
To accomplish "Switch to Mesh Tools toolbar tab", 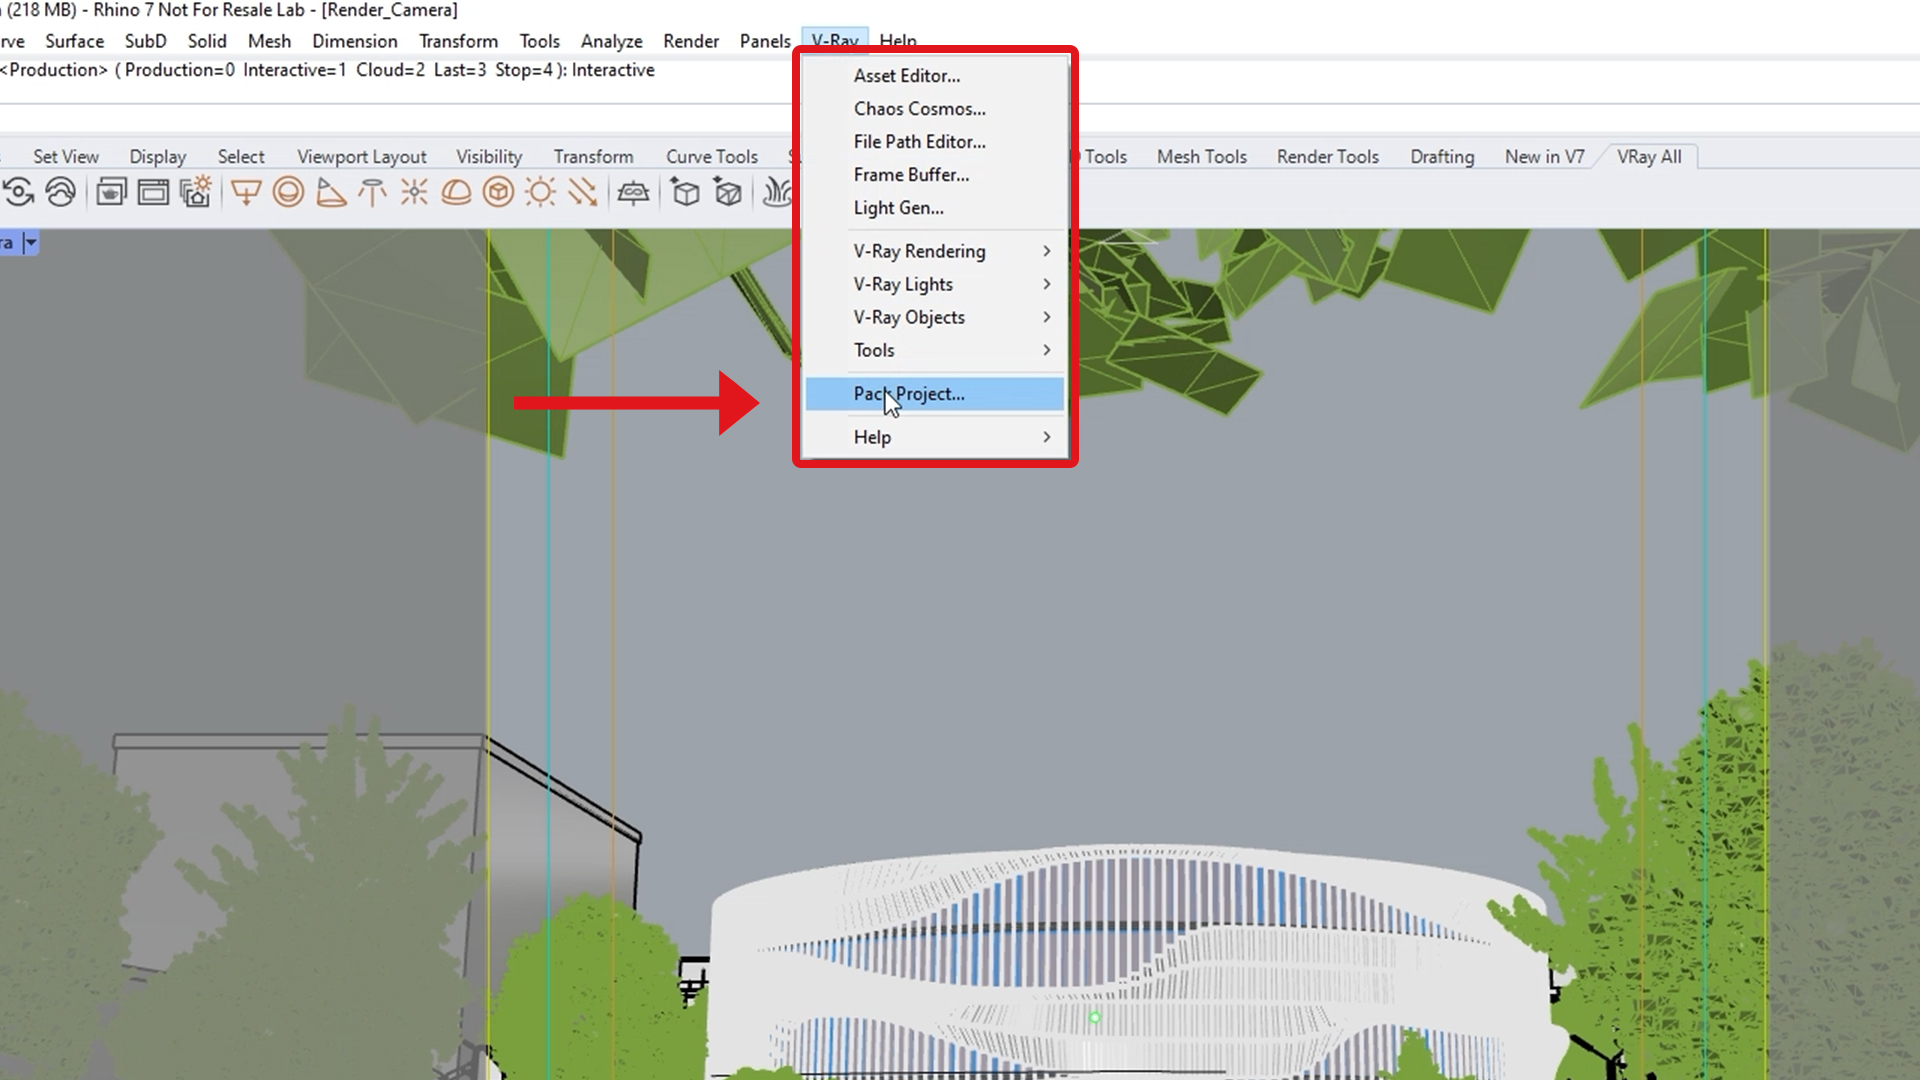I will click(x=1202, y=157).
